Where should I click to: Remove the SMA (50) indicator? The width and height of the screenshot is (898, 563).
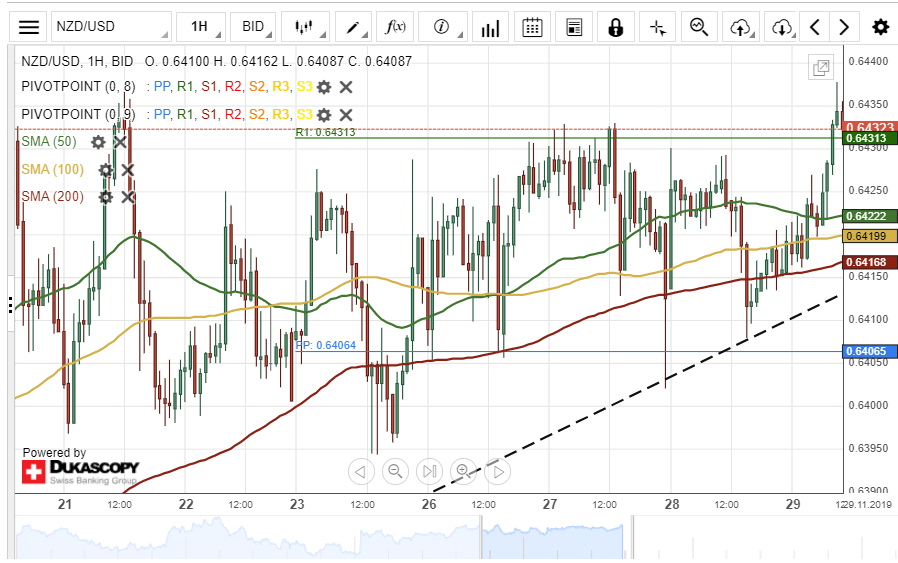(x=120, y=142)
